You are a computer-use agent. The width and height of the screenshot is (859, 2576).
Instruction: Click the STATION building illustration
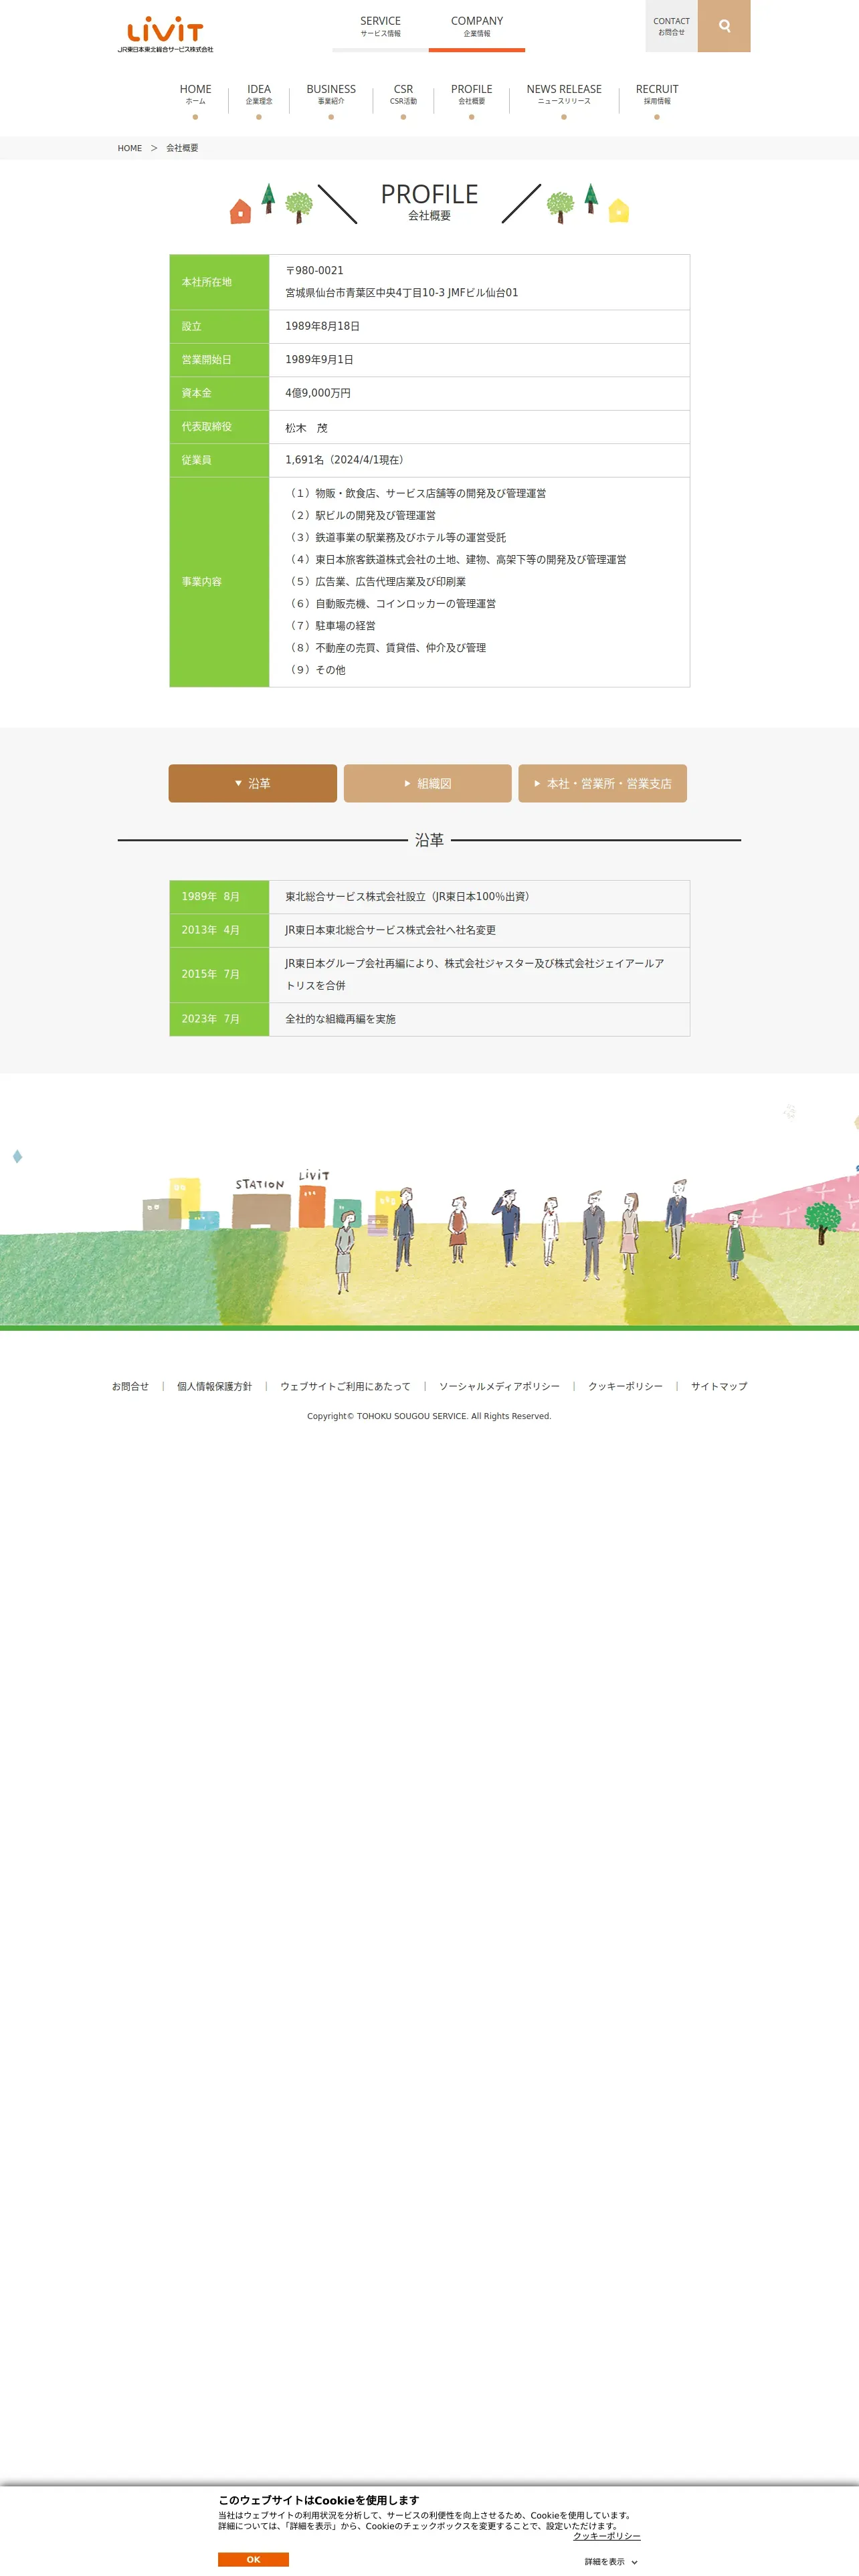[x=261, y=1204]
